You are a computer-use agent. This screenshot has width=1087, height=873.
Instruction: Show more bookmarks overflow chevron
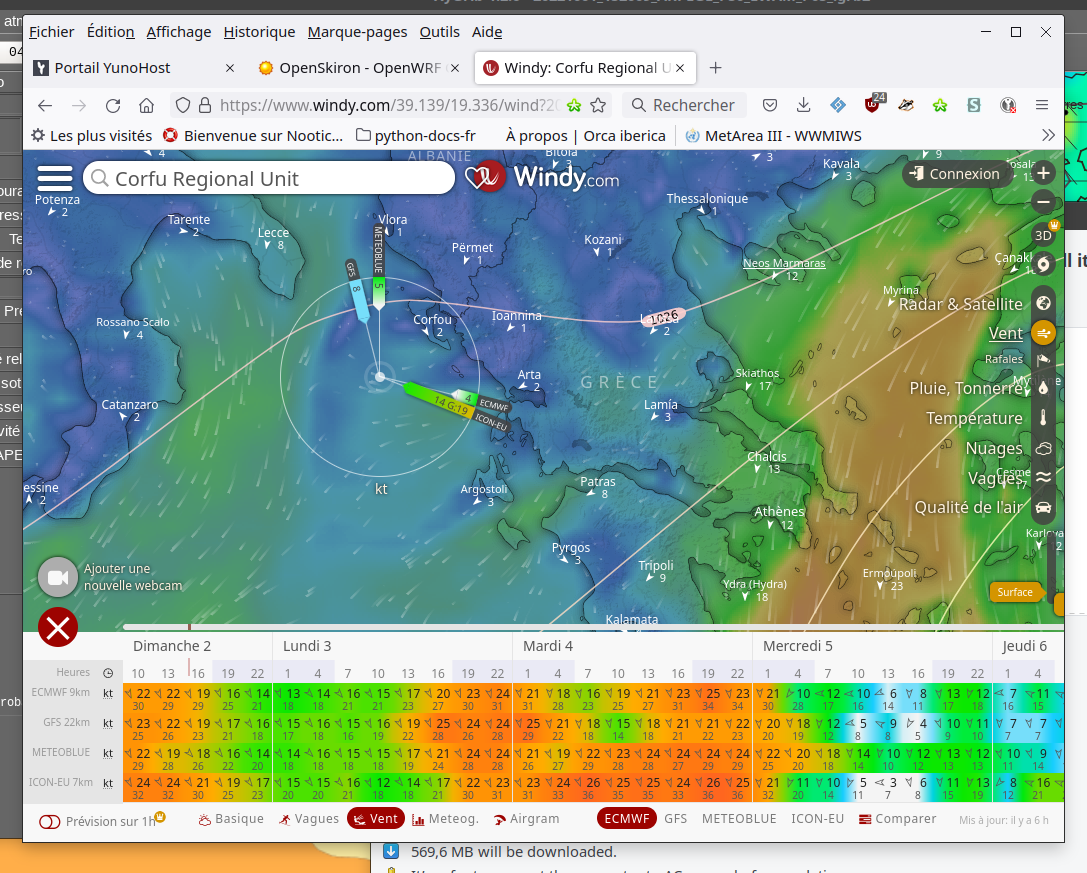(x=1048, y=135)
